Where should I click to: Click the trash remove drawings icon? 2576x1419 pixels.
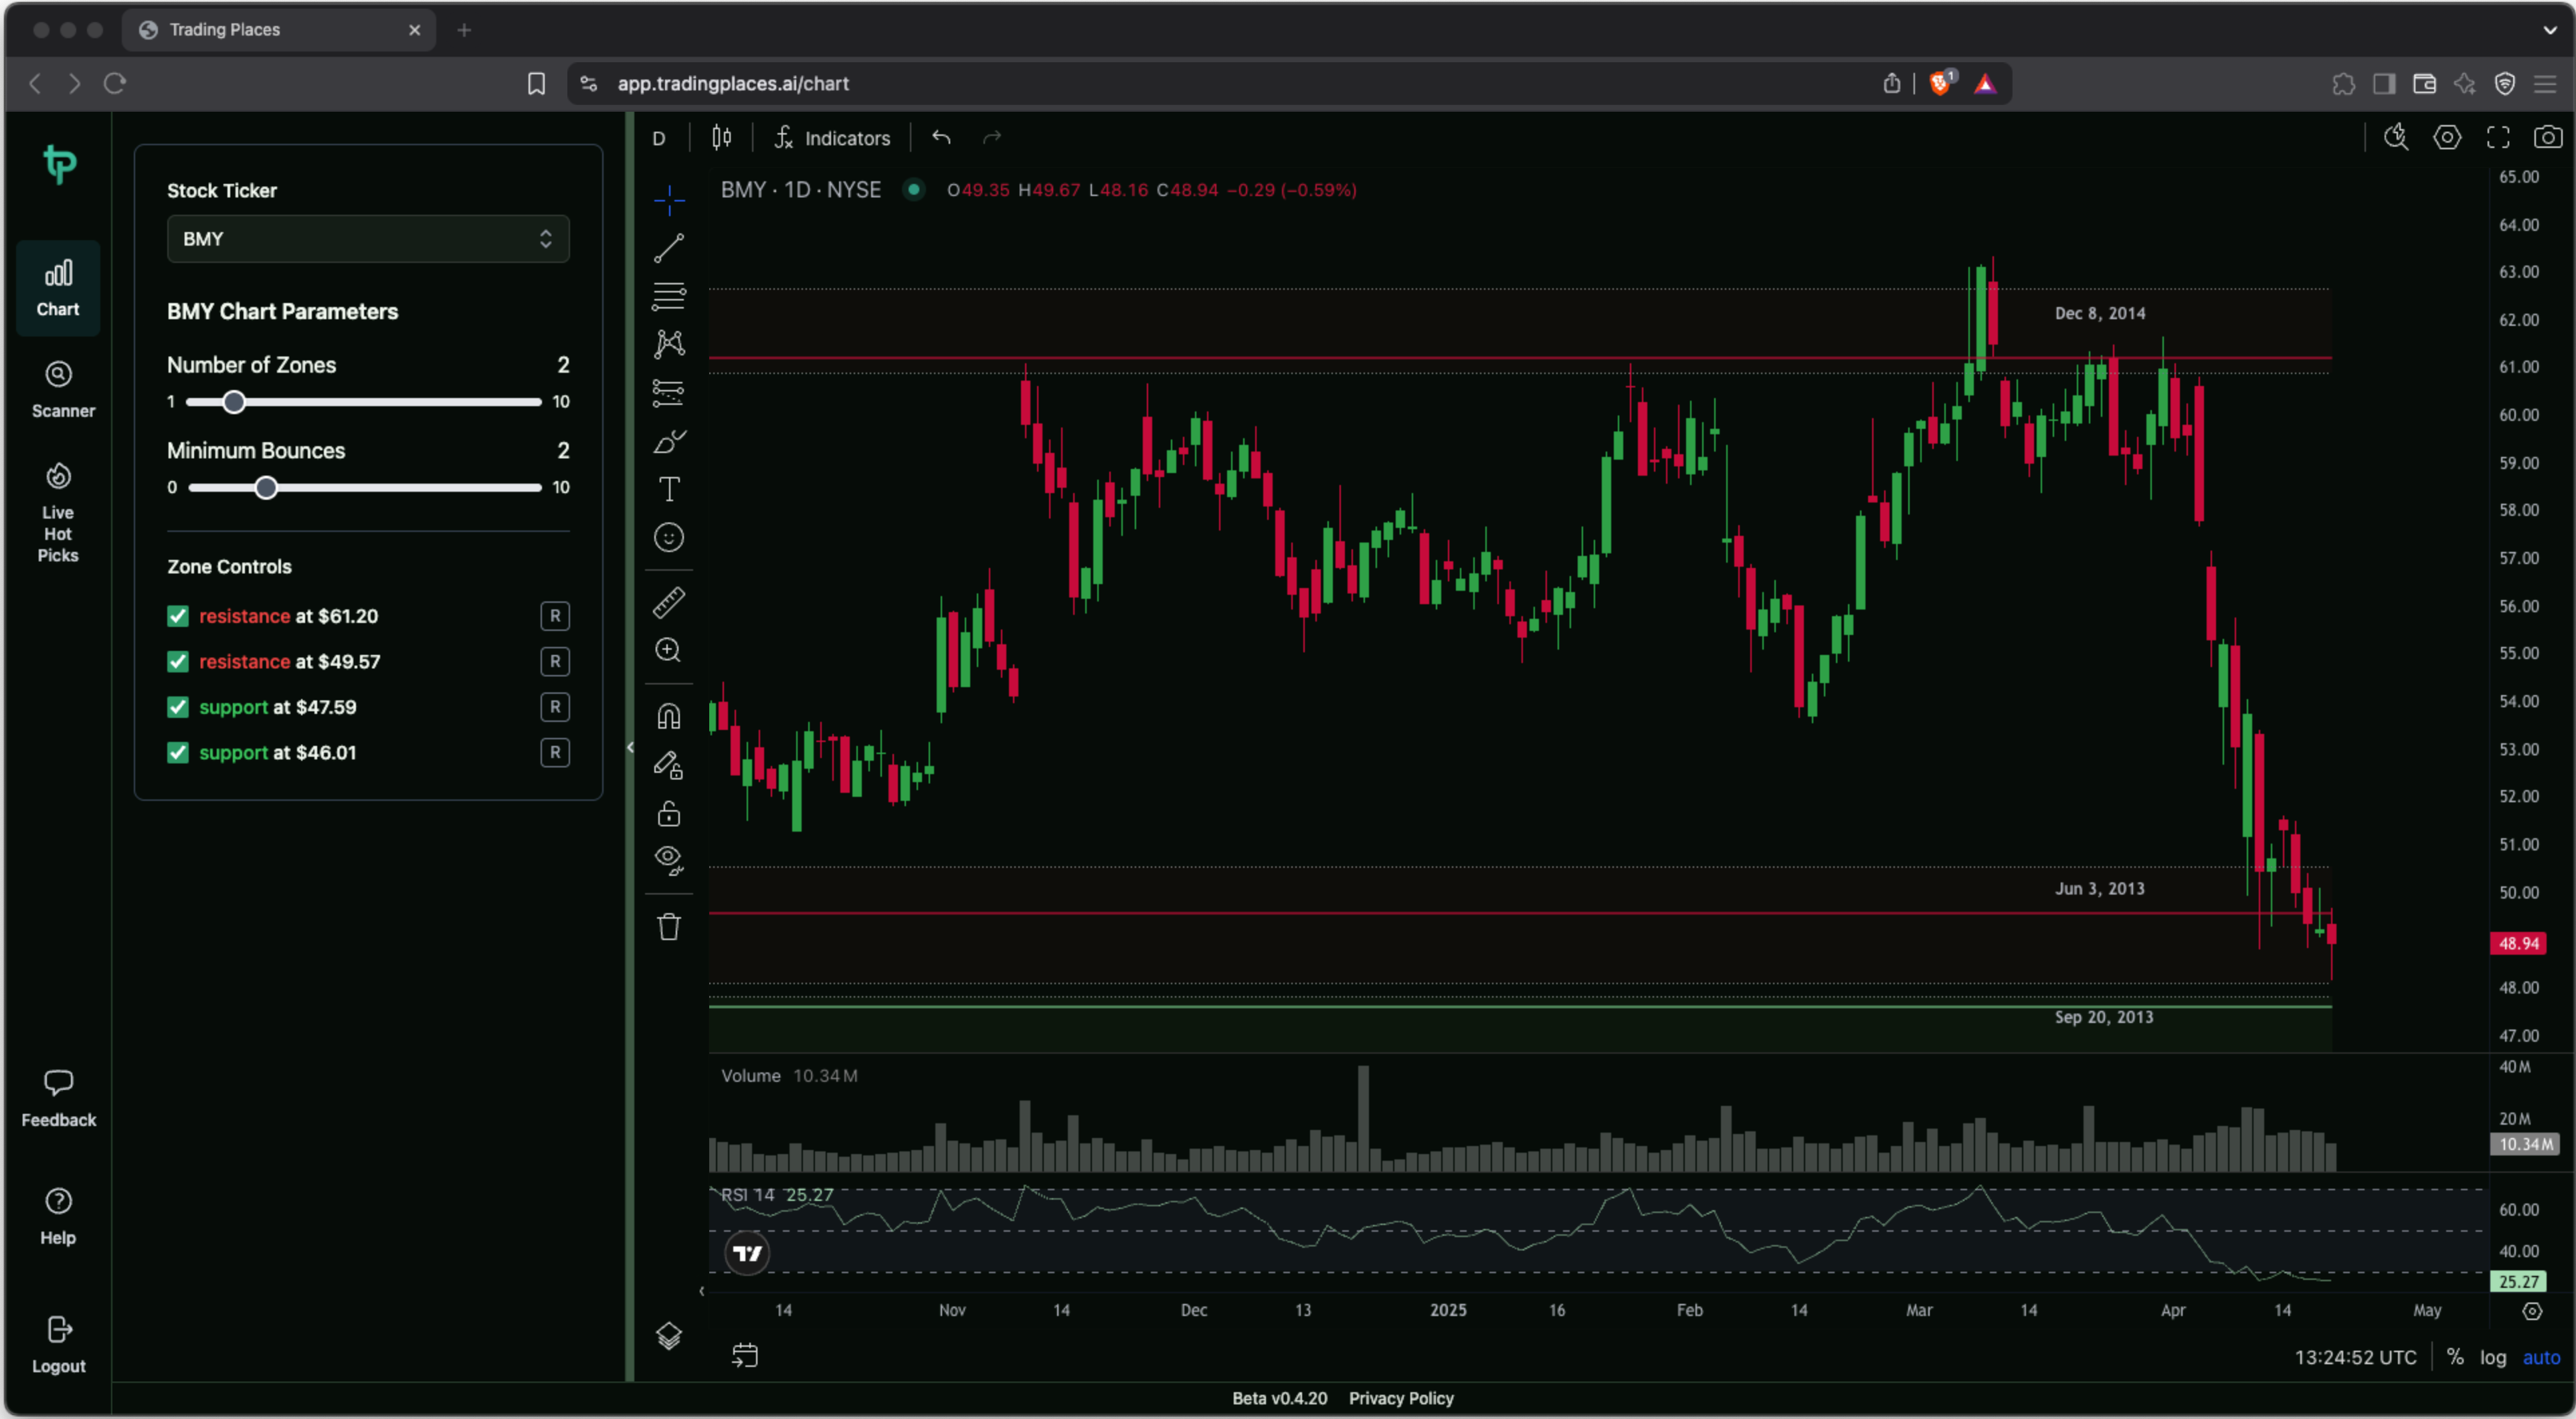[668, 926]
